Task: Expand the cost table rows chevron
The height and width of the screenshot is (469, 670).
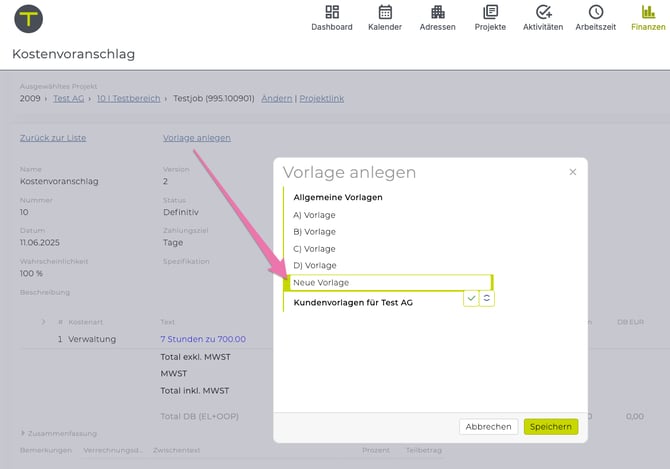Action: (43, 322)
